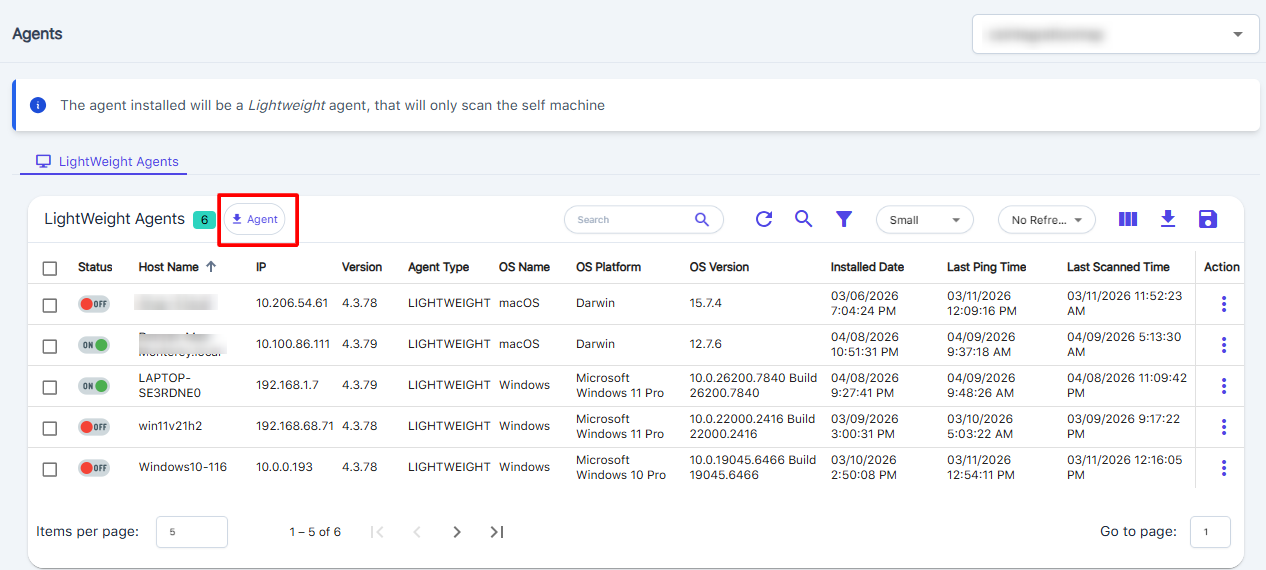
Task: Open the top-right company dropdown
Action: coord(1115,34)
